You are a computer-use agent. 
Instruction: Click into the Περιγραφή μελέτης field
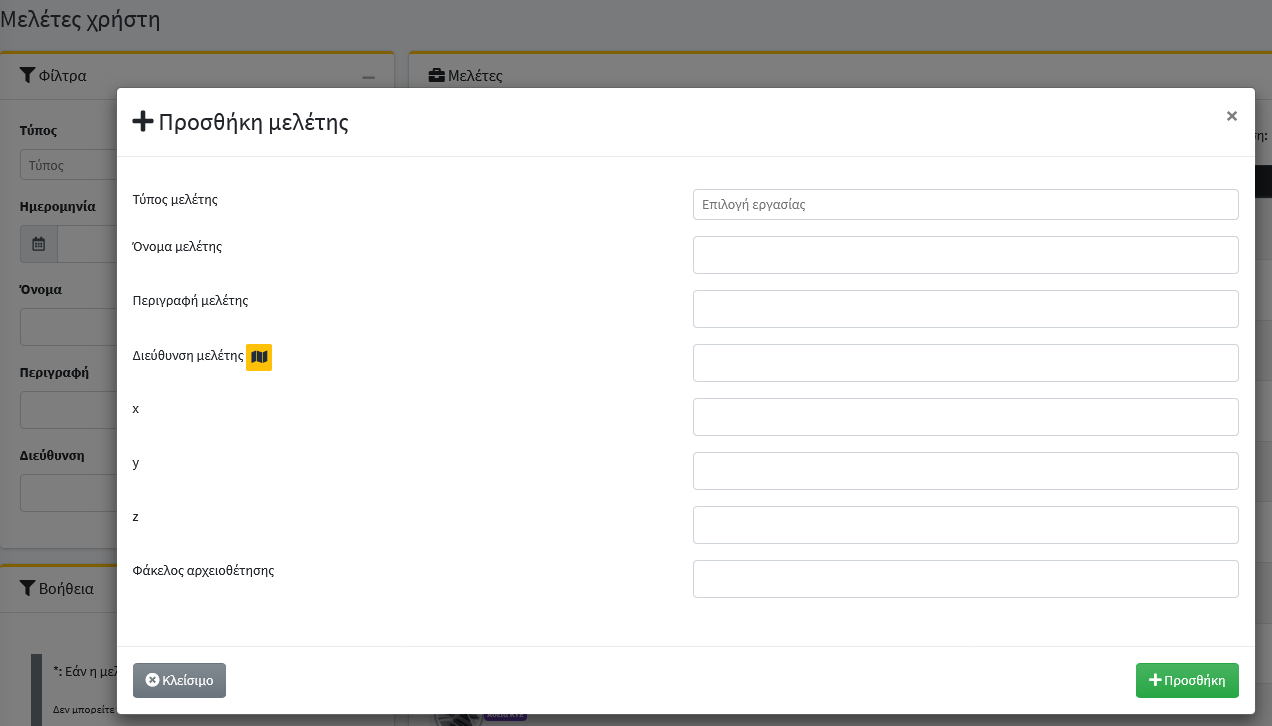coord(965,309)
